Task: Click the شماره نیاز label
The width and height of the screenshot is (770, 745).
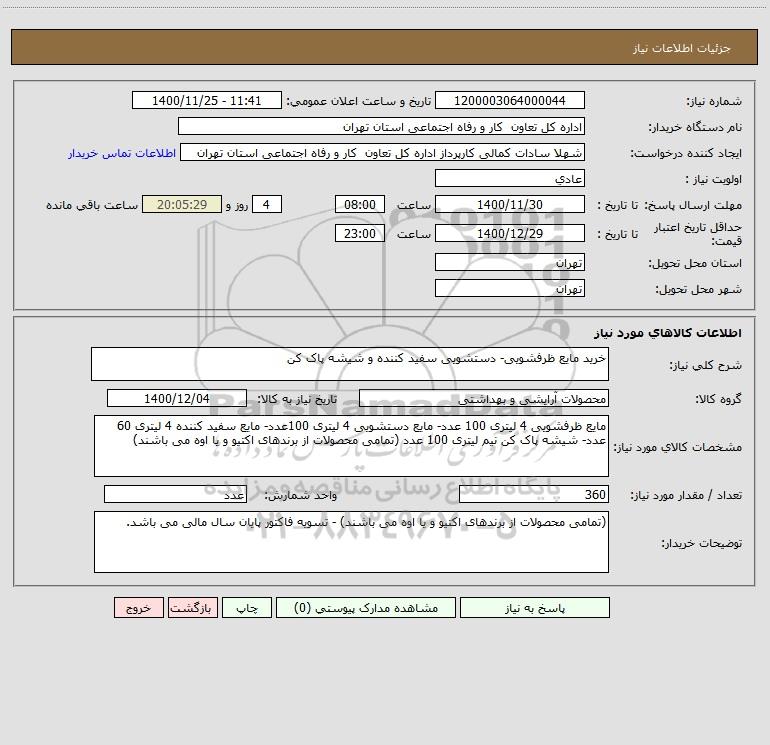Action: coord(714,102)
